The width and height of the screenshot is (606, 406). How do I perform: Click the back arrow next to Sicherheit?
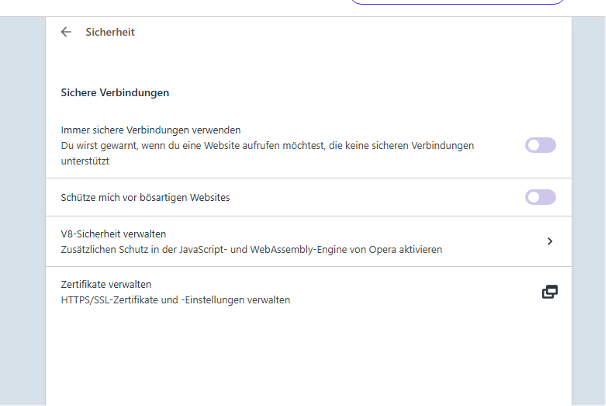(66, 32)
